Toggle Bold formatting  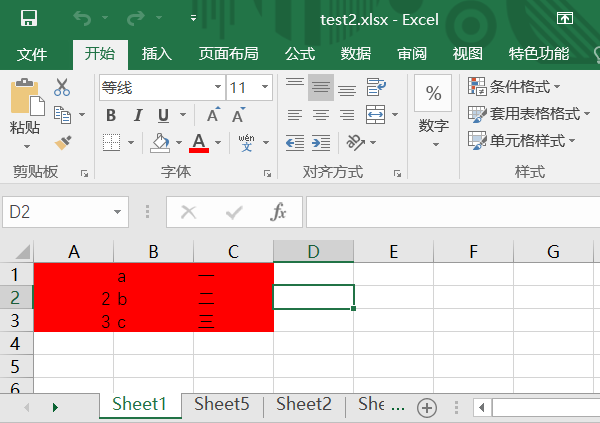click(112, 115)
